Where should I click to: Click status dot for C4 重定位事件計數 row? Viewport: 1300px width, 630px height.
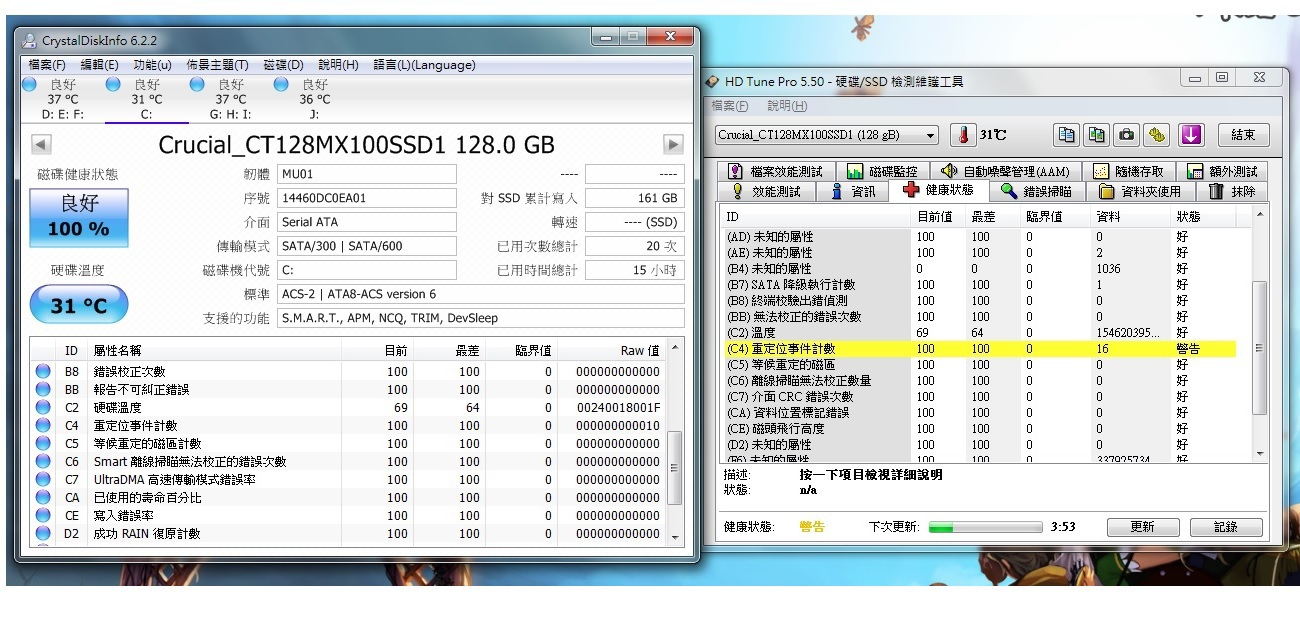point(43,426)
